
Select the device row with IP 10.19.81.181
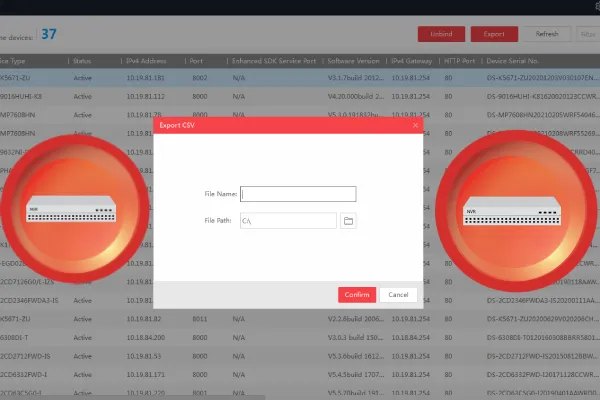(x=300, y=78)
